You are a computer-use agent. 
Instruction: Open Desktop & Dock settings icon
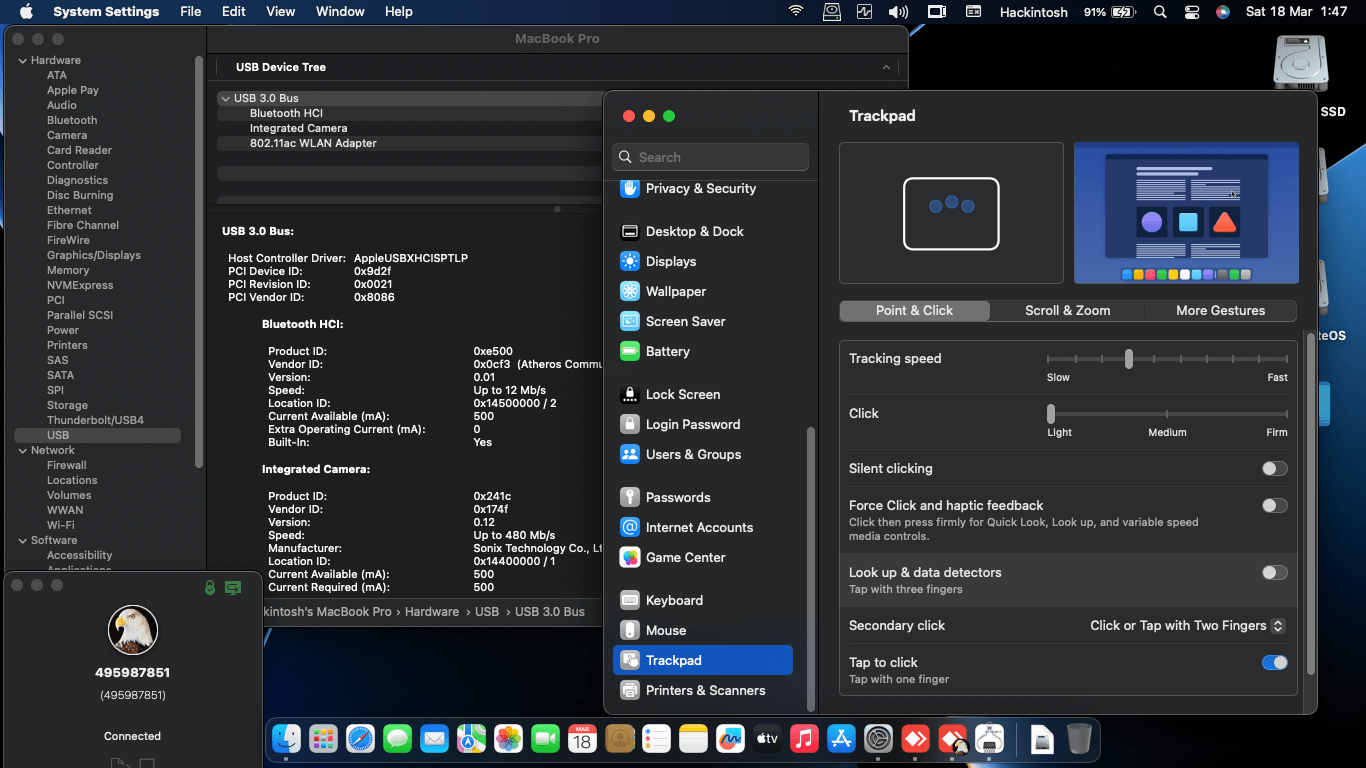(629, 231)
